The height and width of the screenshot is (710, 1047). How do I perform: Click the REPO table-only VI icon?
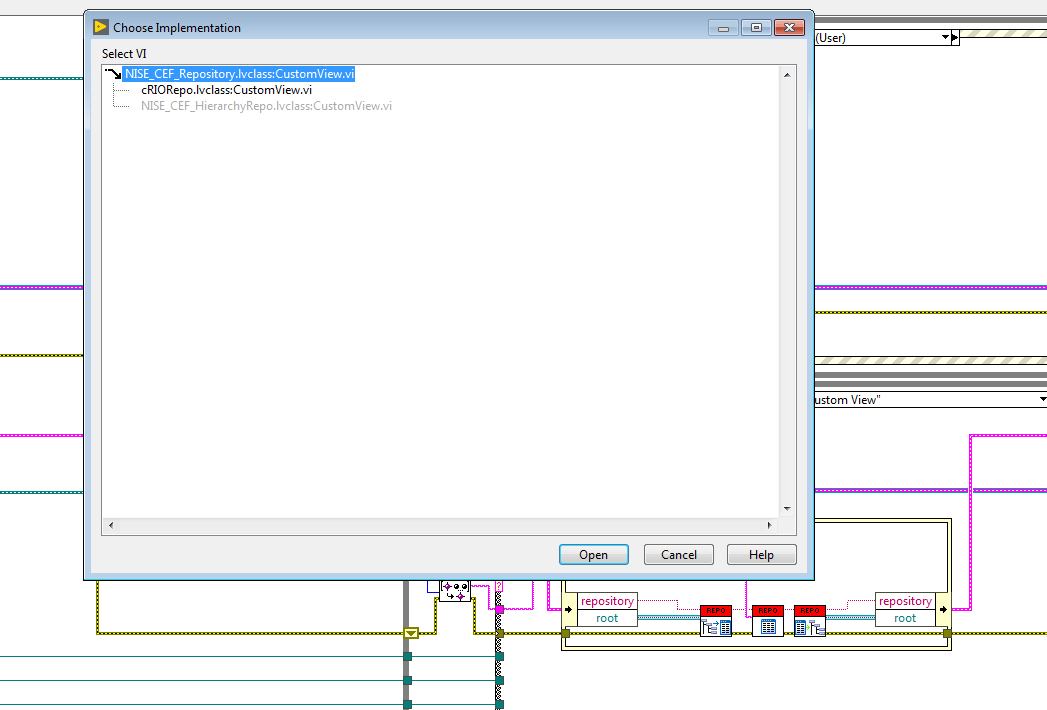tap(768, 620)
